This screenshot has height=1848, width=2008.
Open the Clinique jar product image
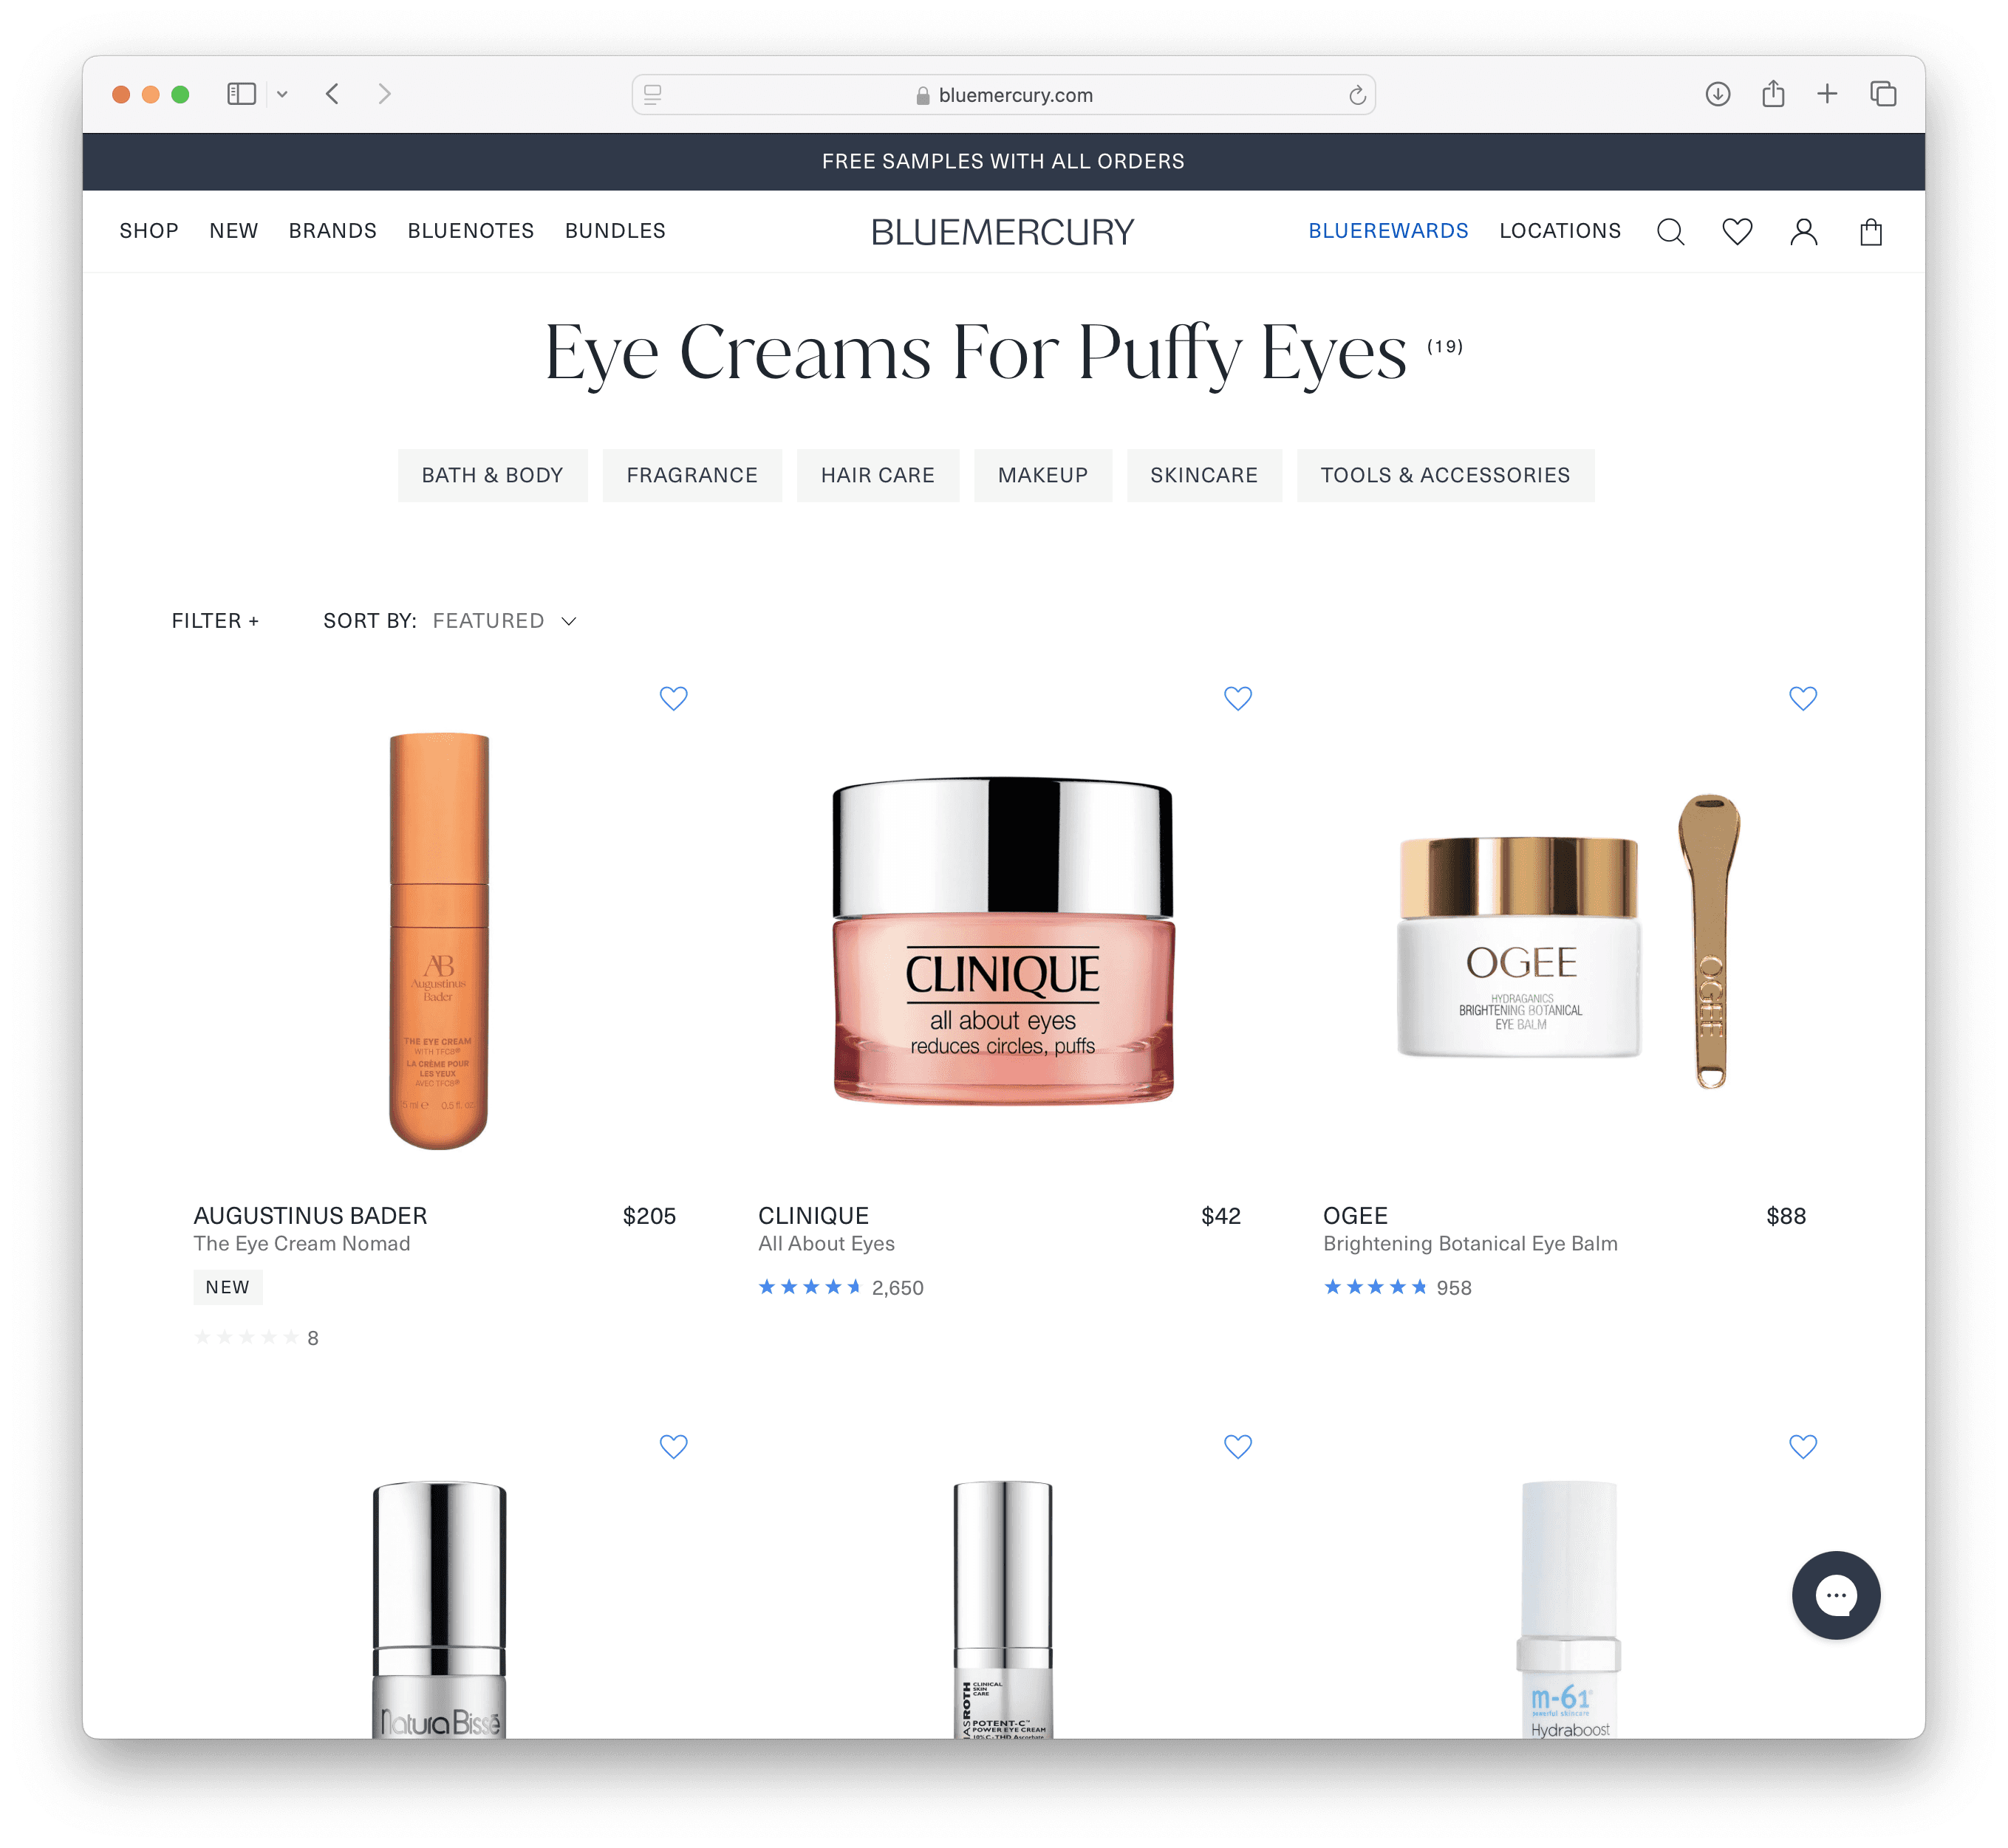(x=1003, y=940)
